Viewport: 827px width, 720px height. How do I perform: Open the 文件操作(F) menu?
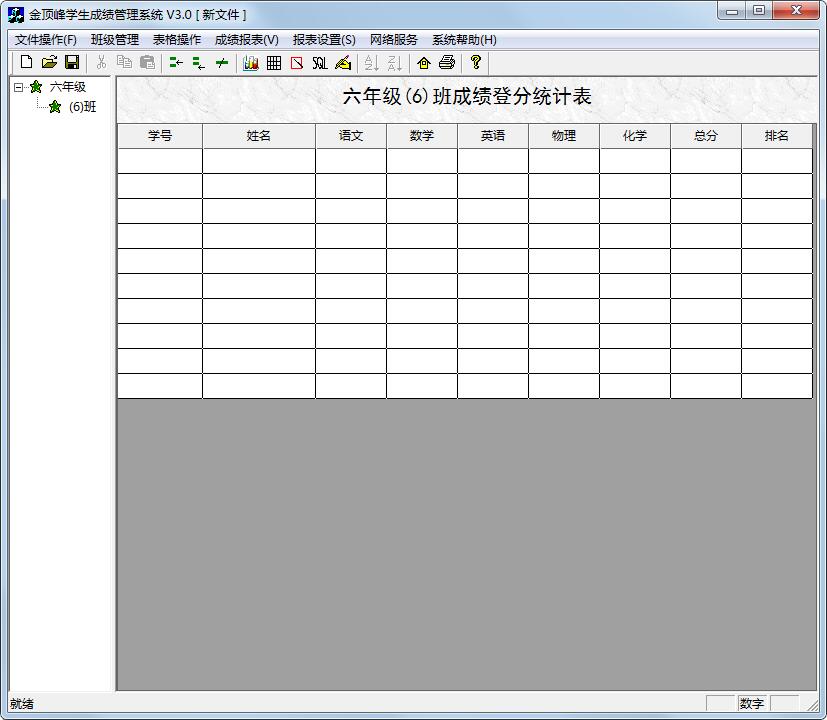[x=45, y=40]
